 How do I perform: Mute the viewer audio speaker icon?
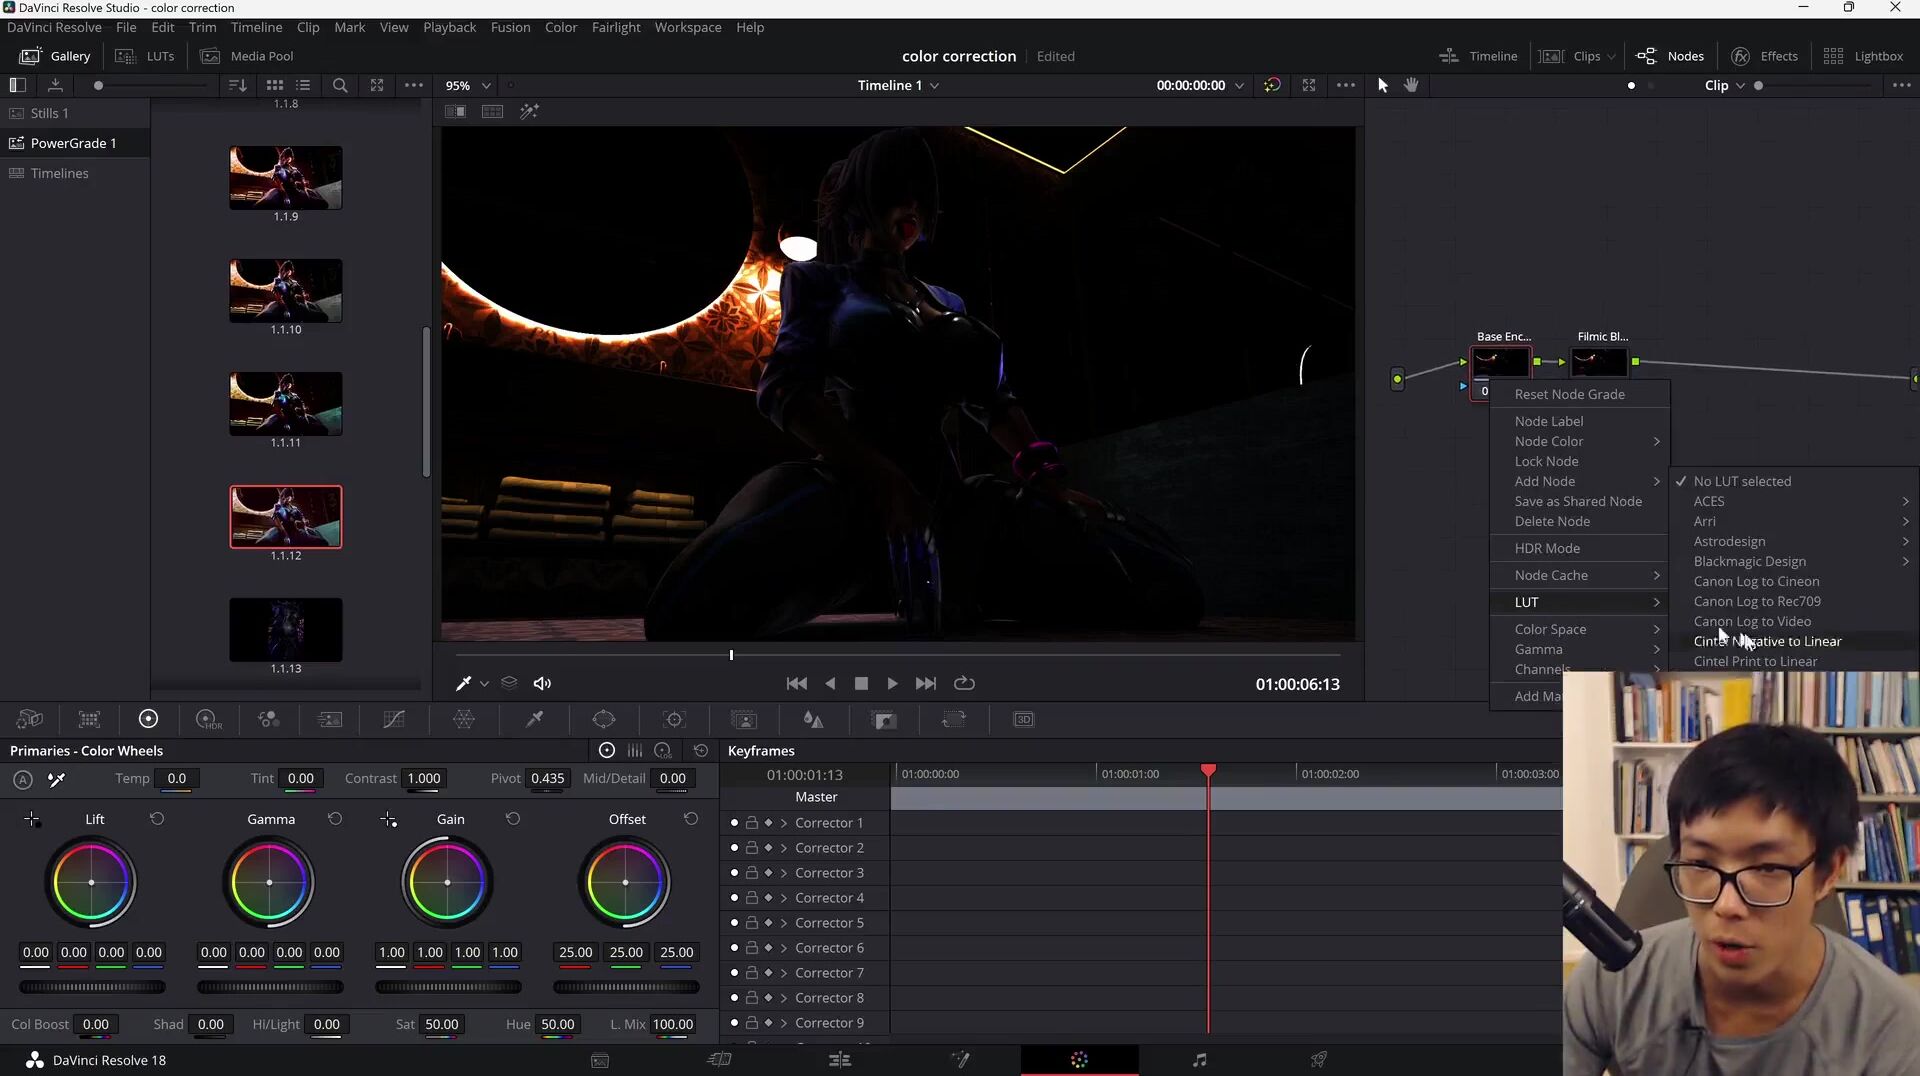542,684
